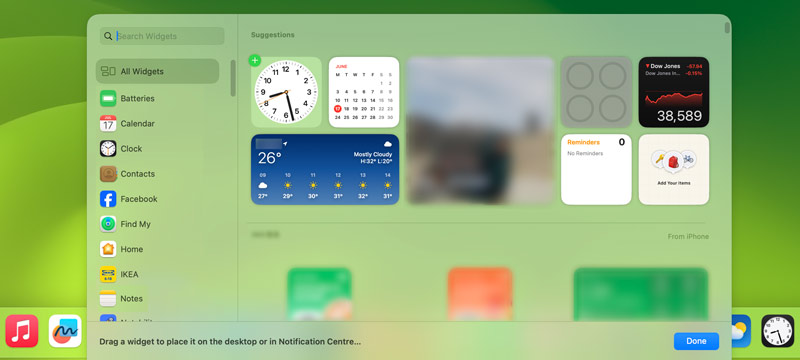This screenshot has width=800, height=360.
Task: Click the Clock app icon in sidebar
Action: [108, 148]
